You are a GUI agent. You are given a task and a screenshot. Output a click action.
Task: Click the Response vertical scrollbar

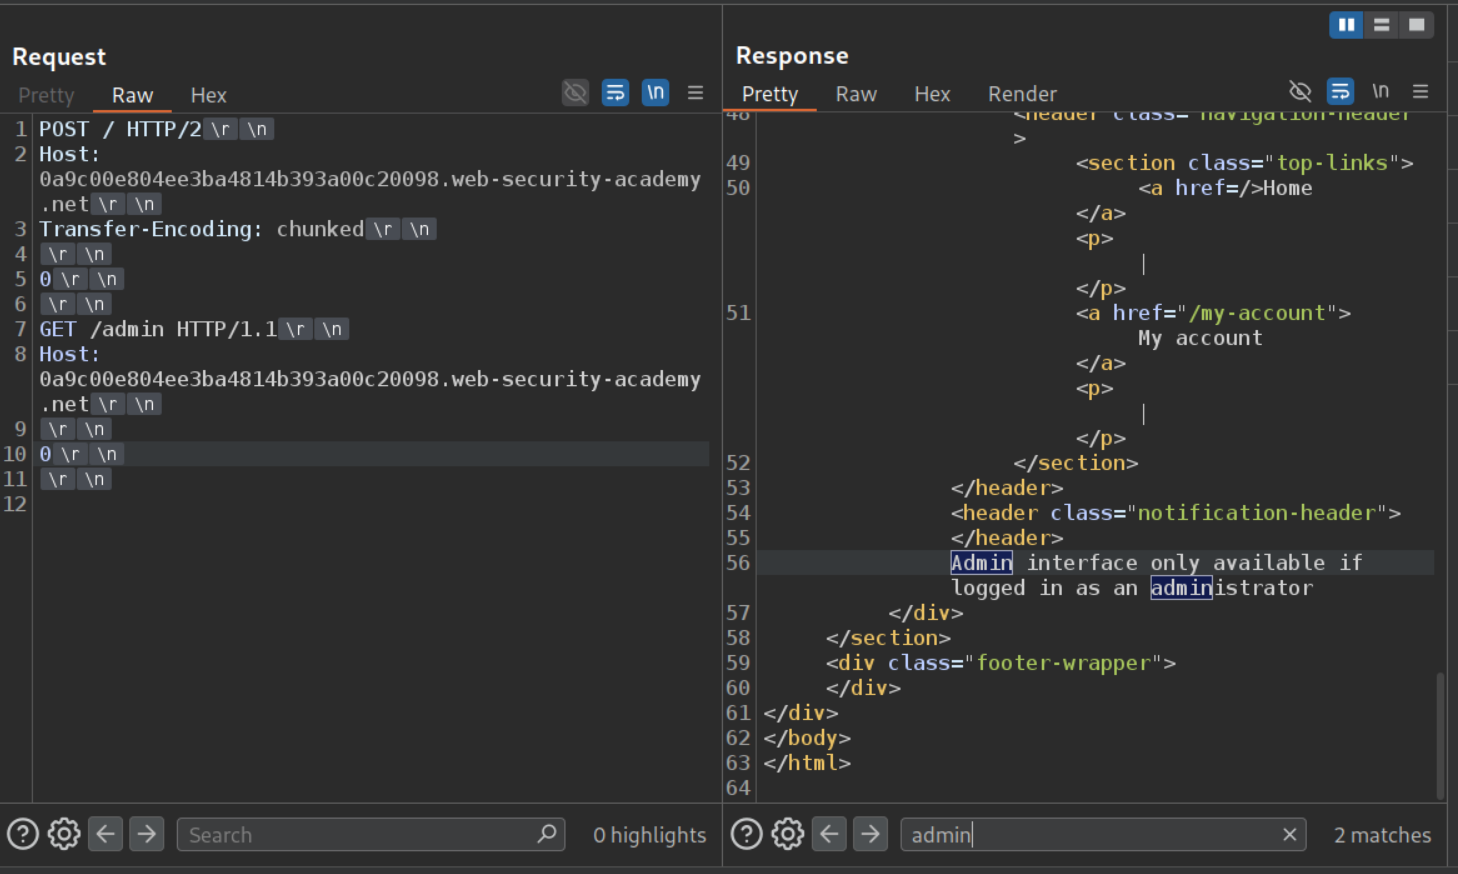click(x=1440, y=735)
